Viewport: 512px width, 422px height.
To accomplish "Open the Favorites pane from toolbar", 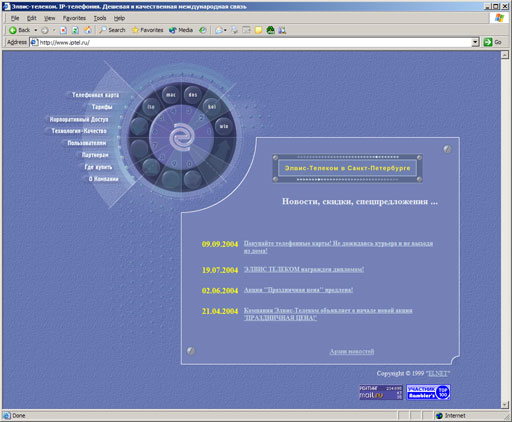I will click(147, 30).
